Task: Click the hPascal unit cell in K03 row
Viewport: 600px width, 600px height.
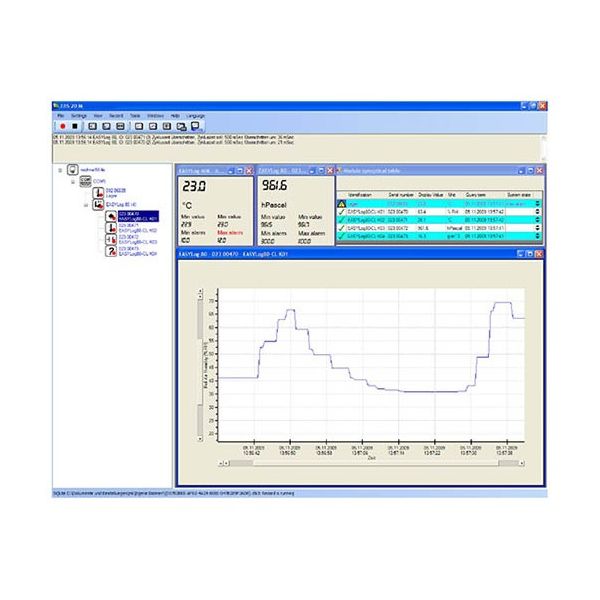Action: click(455, 228)
